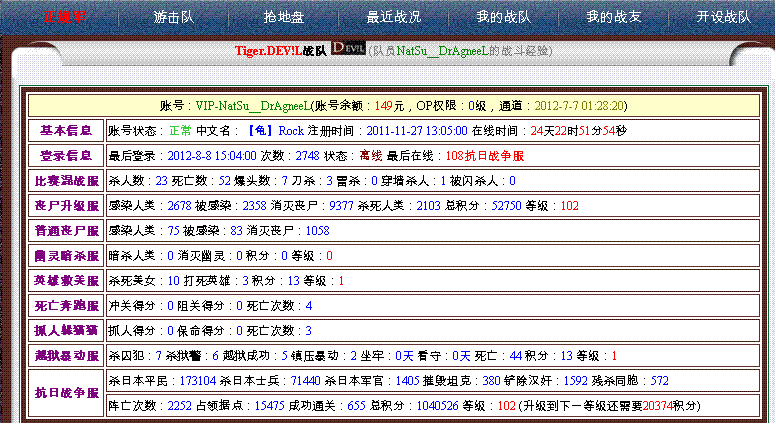
Task: Select the 基本信息 row header
Action: [x=66, y=130]
